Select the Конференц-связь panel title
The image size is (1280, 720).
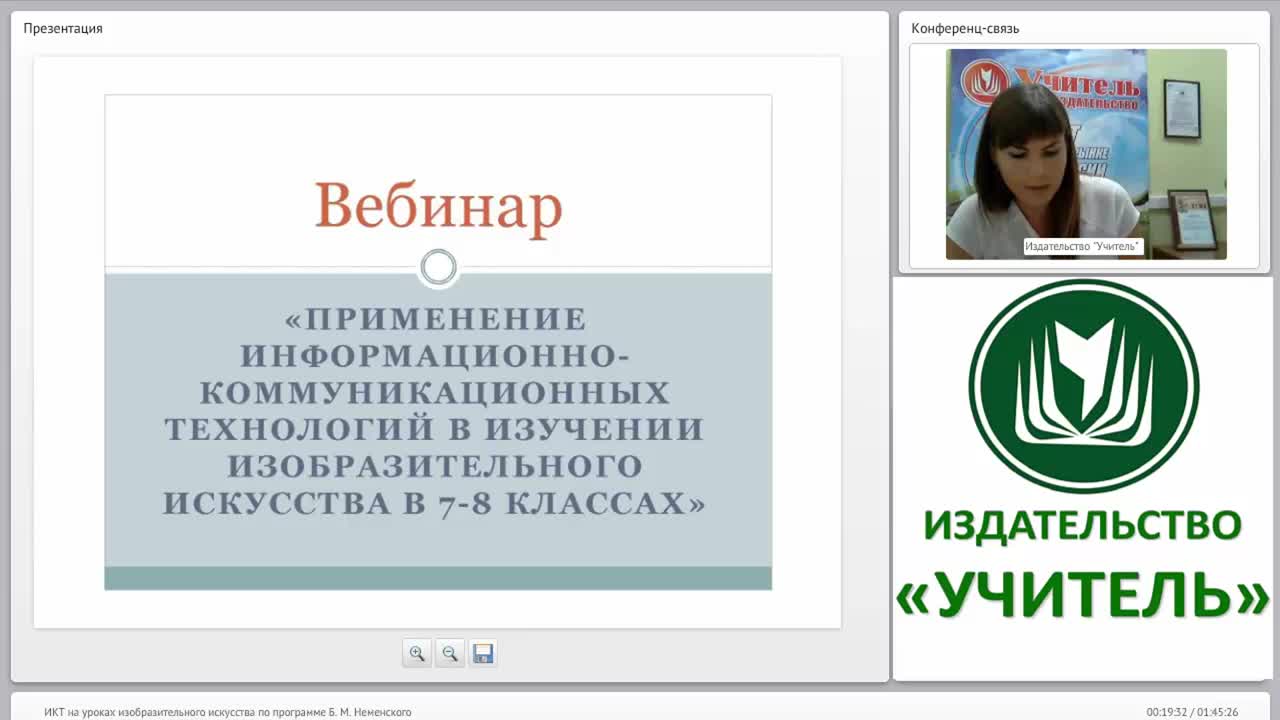965,28
